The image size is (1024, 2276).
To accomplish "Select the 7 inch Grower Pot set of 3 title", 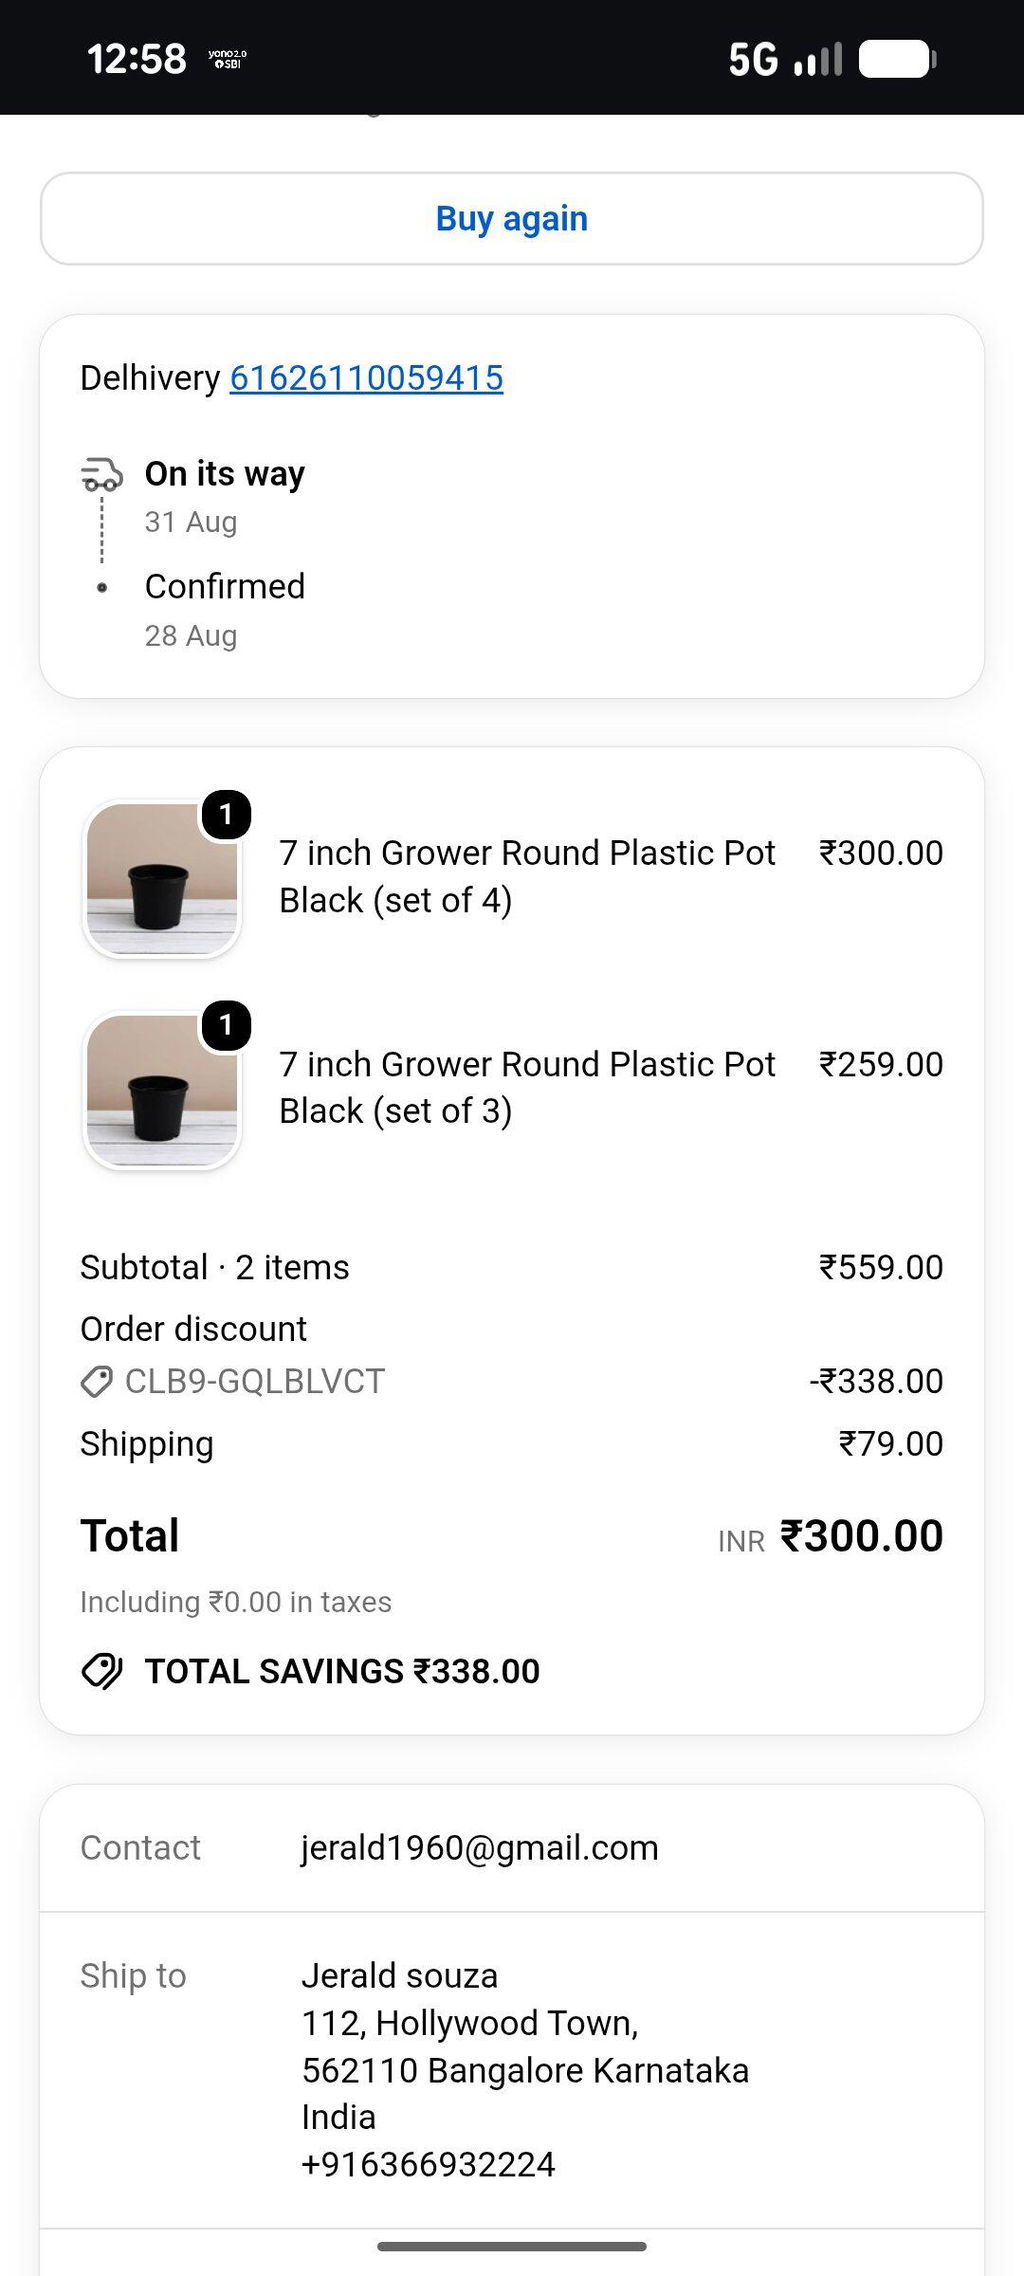I will [x=527, y=1087].
